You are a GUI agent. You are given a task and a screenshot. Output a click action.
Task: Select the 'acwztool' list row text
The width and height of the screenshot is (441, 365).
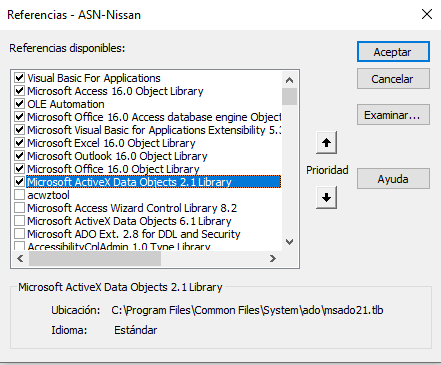(48, 195)
